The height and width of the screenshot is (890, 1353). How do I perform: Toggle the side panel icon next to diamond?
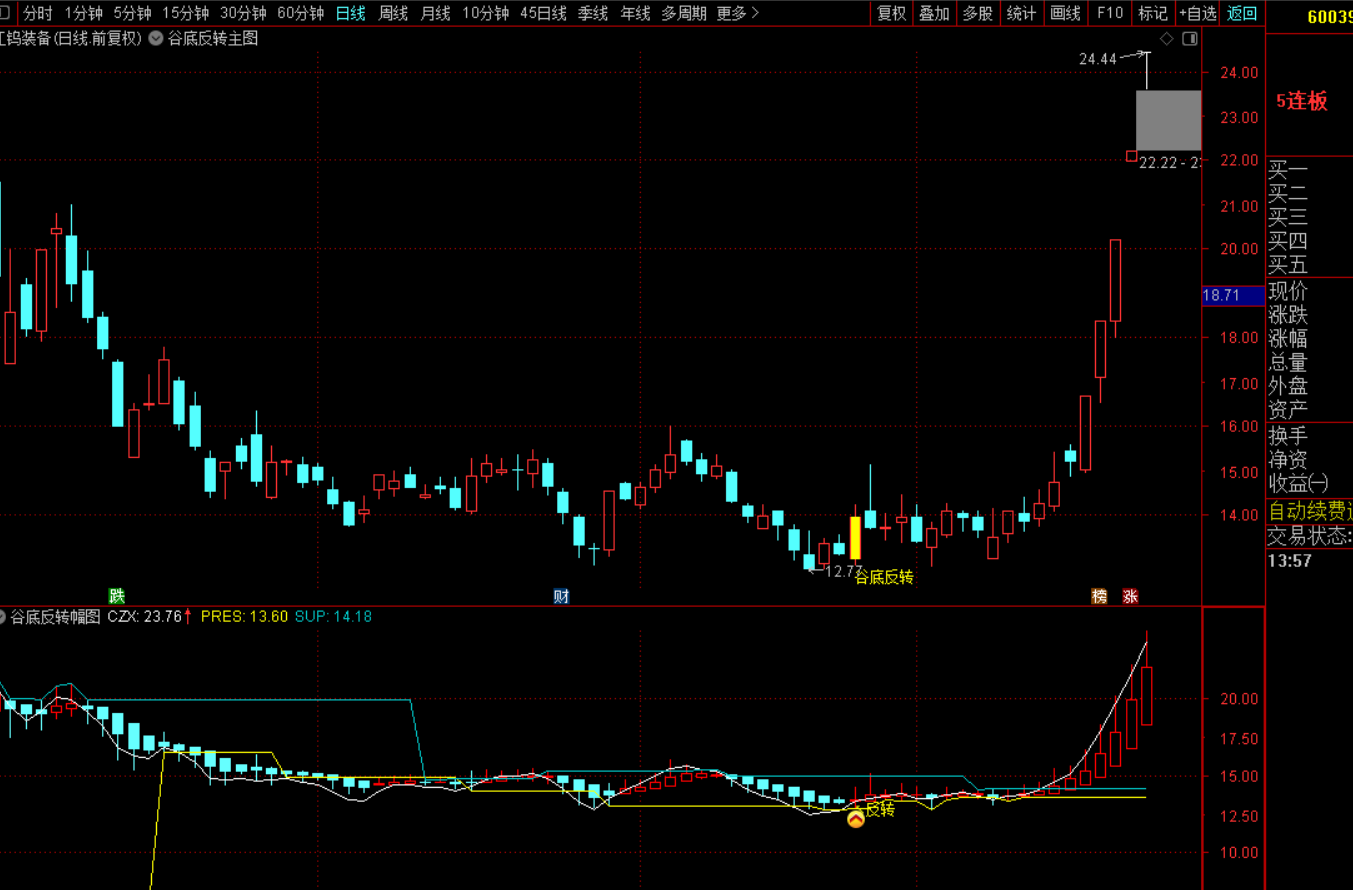(1189, 38)
